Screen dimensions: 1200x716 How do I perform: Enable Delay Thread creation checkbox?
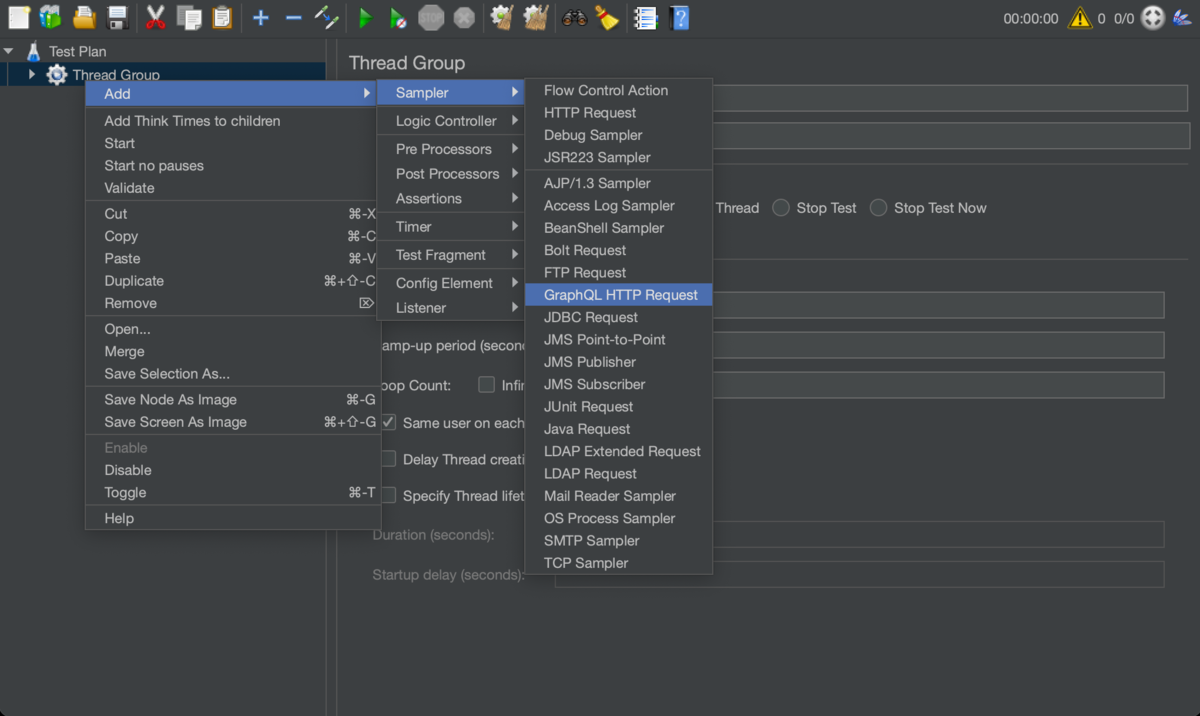tap(388, 459)
